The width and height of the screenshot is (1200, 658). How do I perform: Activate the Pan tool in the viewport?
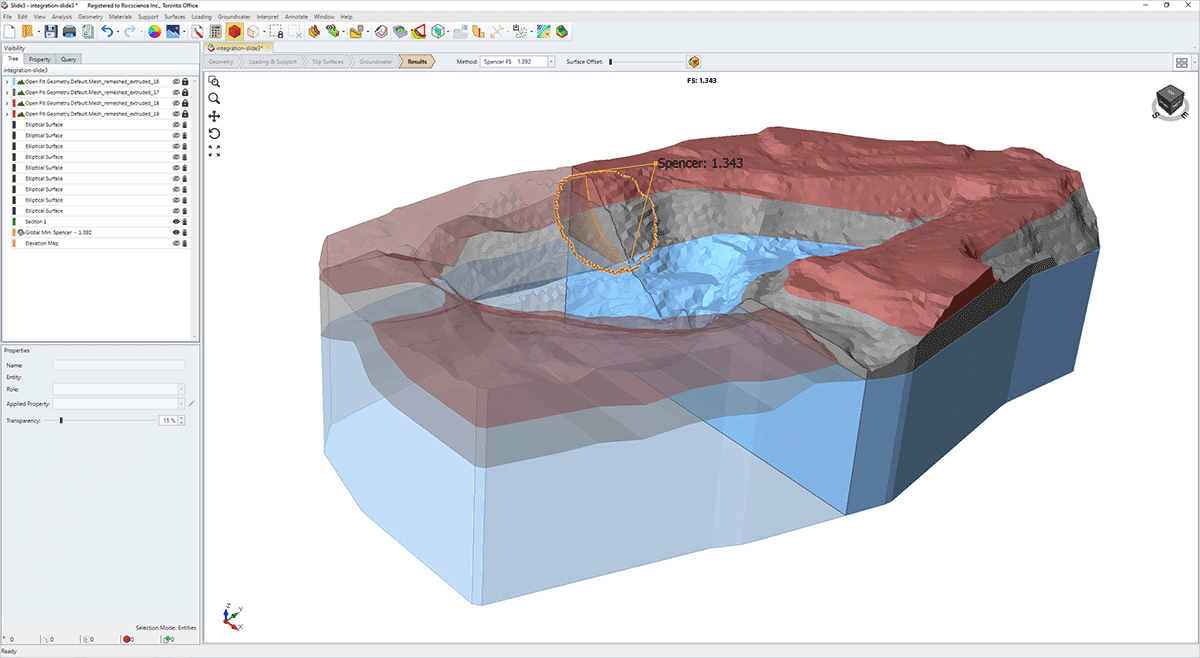(214, 116)
